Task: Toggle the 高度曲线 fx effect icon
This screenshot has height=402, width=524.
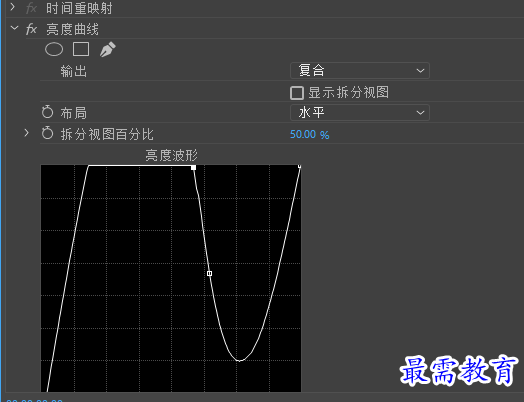Action: point(31,29)
